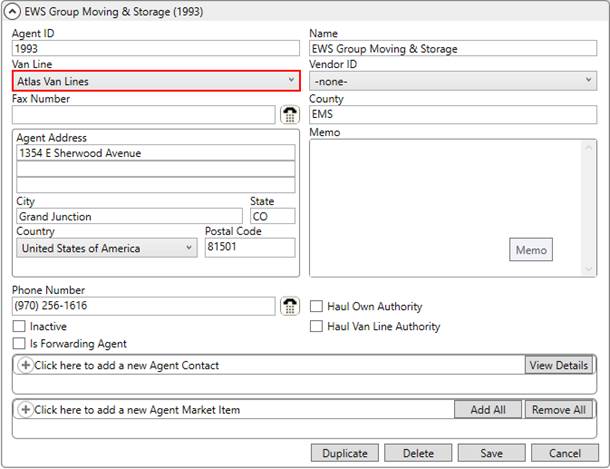Screen dimensions: 610x469
Task: Enable the Inactive checkbox
Action: coord(19,327)
